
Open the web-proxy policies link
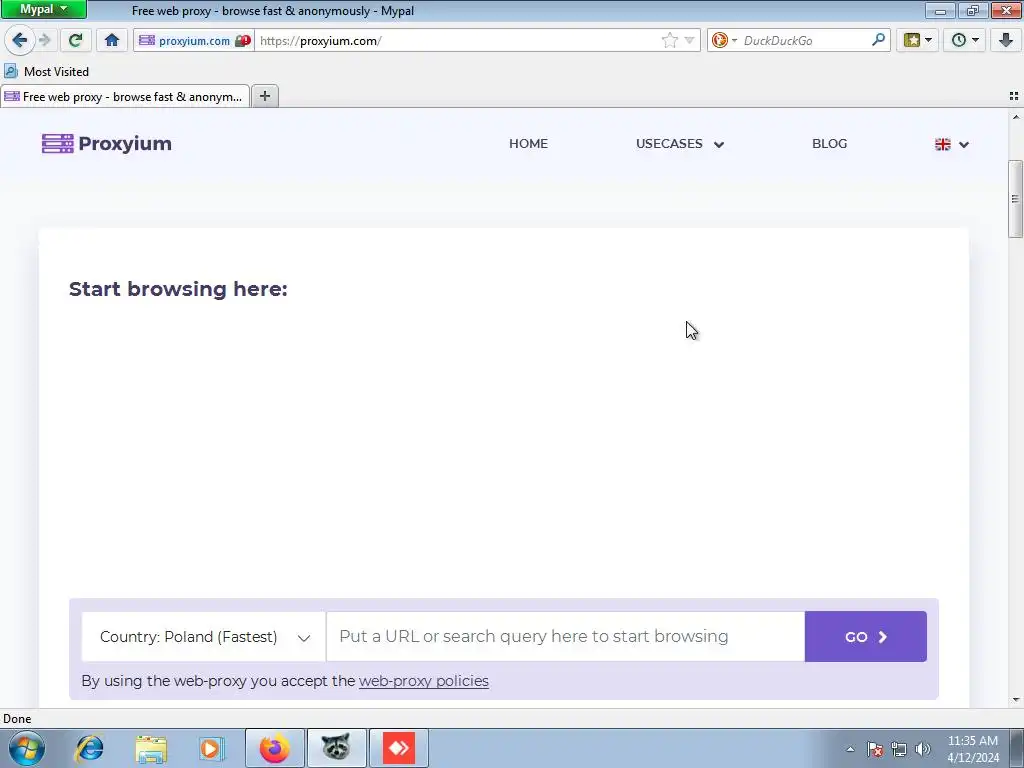click(x=423, y=680)
